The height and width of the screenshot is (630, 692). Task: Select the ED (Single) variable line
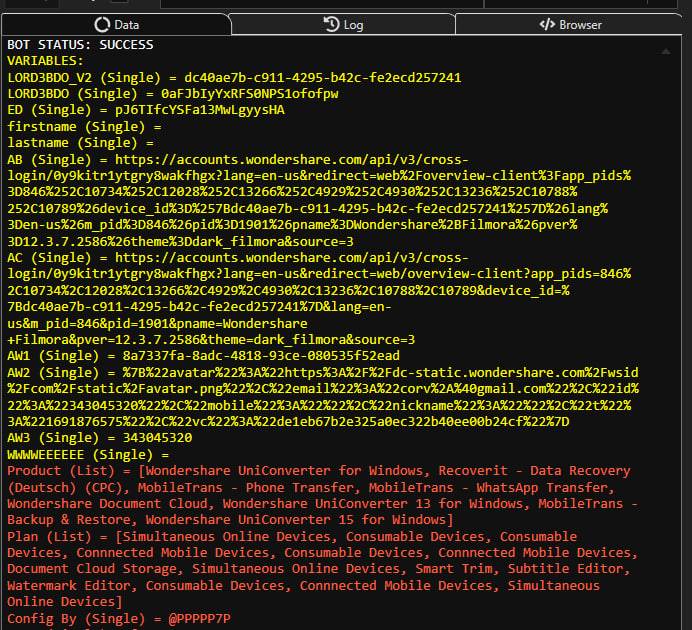coord(146,110)
